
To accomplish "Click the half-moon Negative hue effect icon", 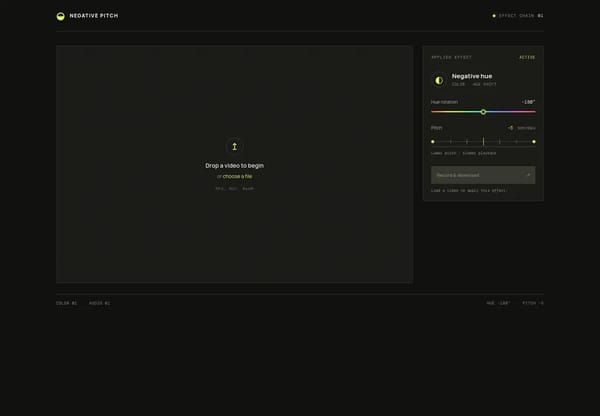I will (x=439, y=80).
